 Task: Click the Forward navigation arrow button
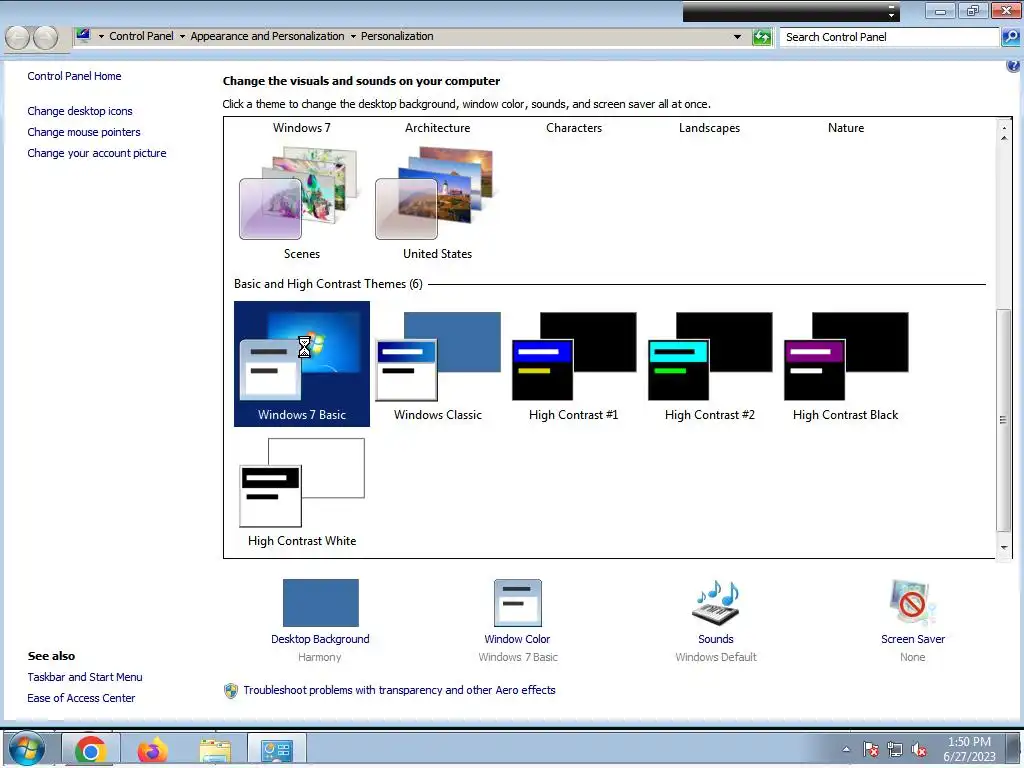click(45, 37)
